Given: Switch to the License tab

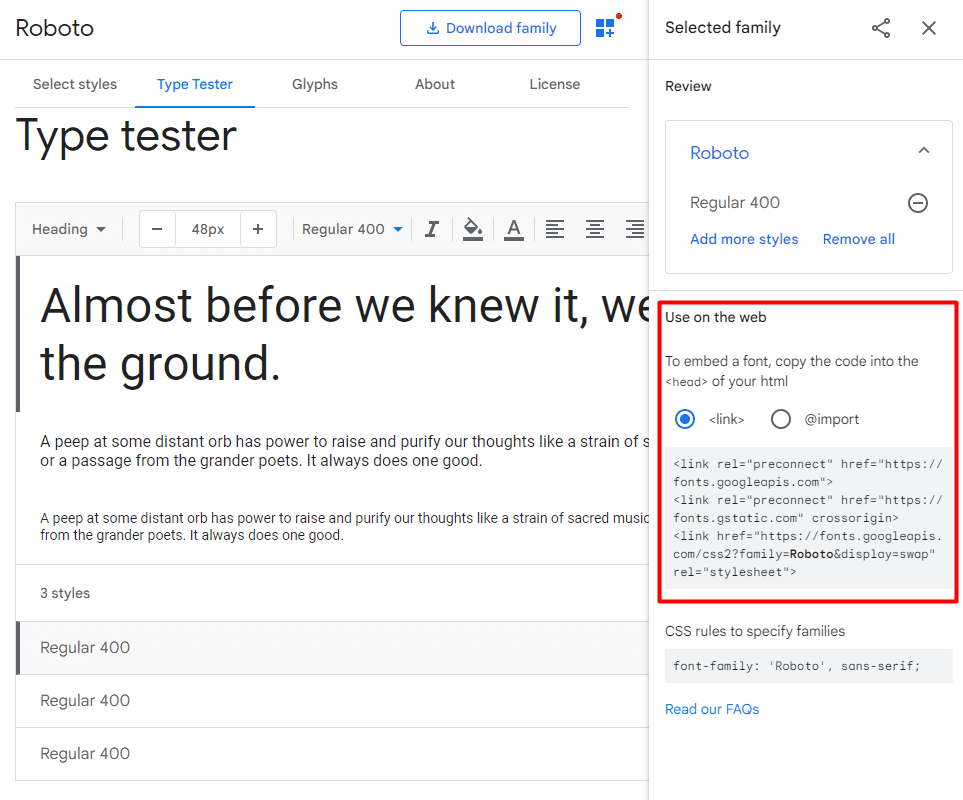Looking at the screenshot, I should [555, 84].
